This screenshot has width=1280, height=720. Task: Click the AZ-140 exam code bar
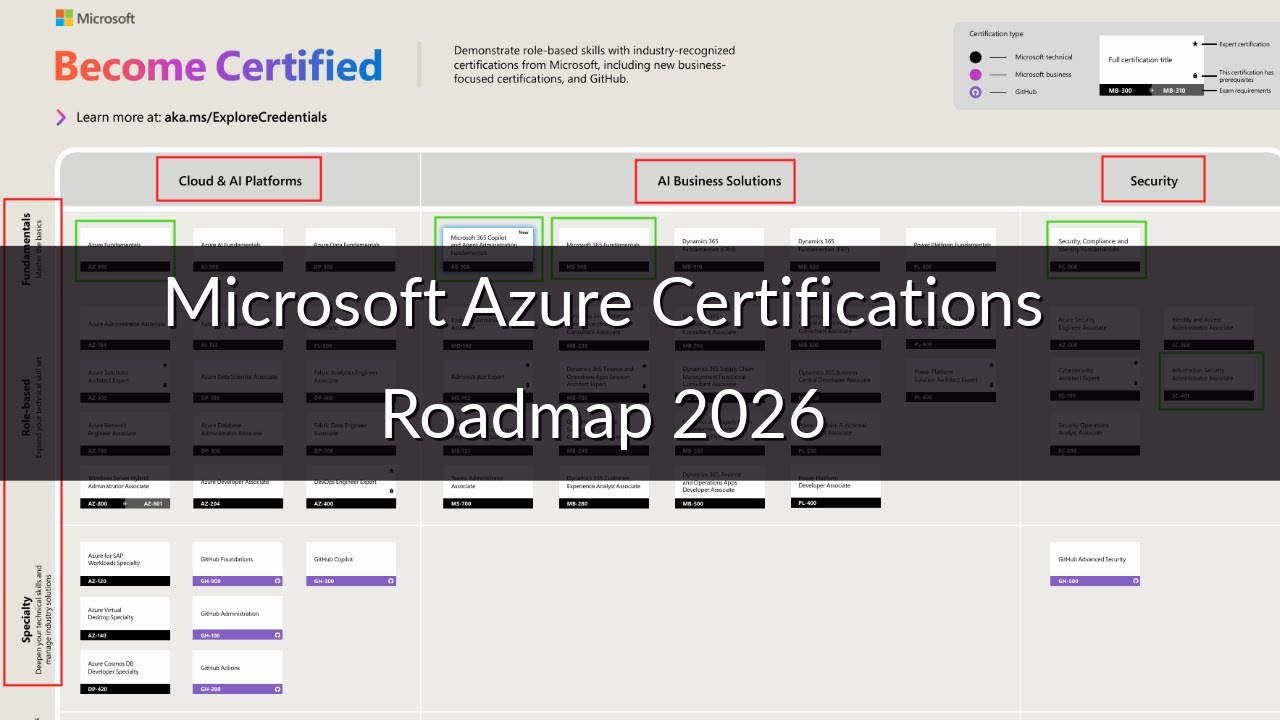pos(125,635)
